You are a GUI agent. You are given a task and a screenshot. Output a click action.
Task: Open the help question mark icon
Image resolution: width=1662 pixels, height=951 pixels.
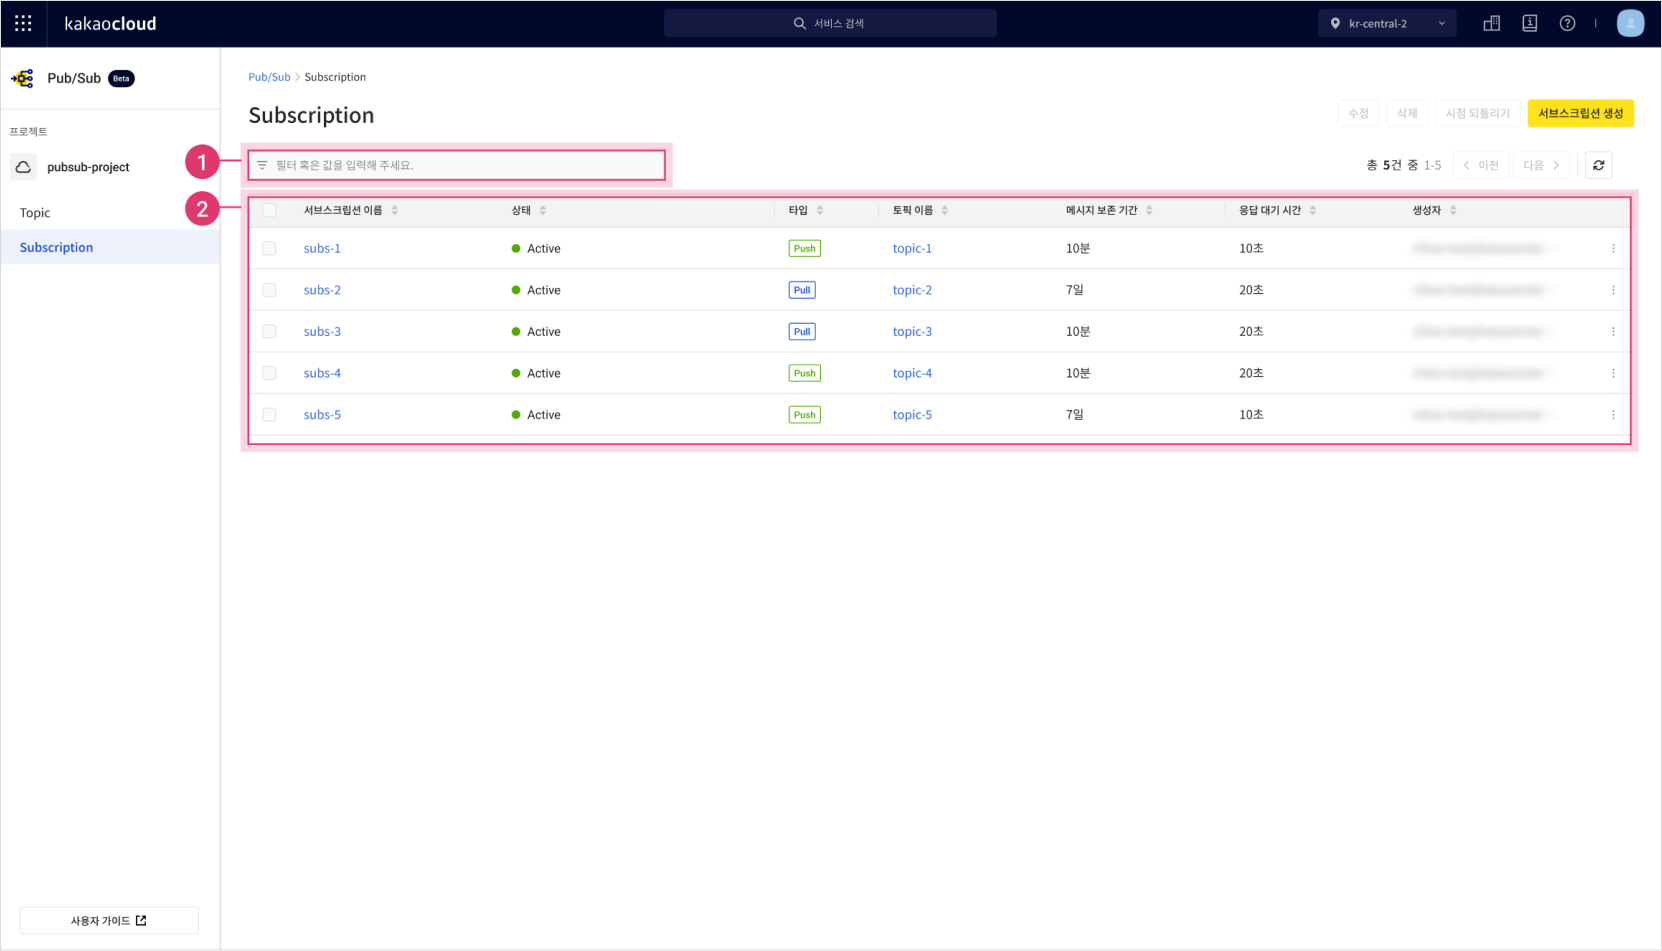[x=1567, y=23]
